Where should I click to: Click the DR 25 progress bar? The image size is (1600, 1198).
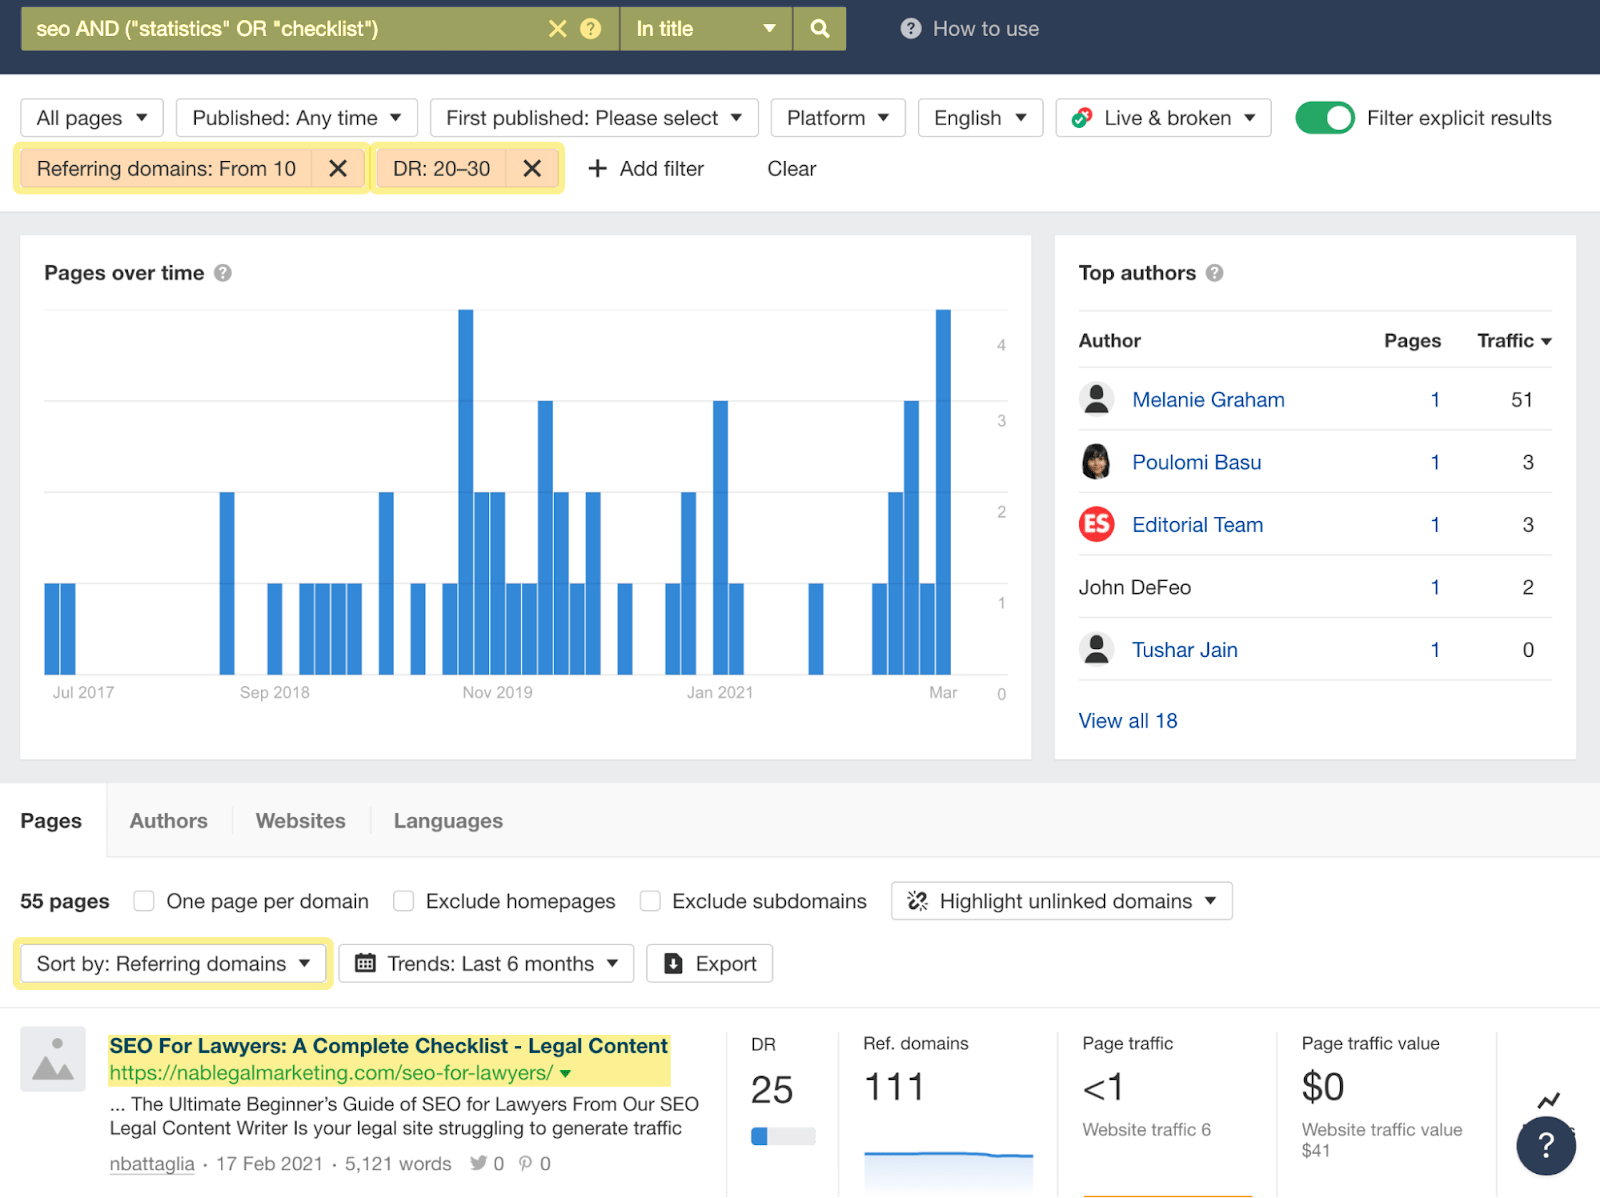pos(784,1136)
